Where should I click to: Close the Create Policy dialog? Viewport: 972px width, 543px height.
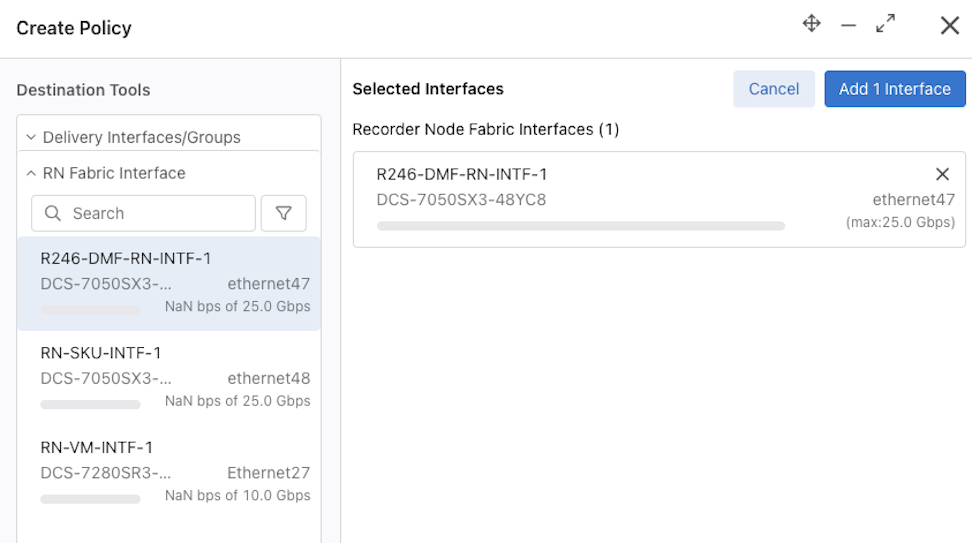pos(950,25)
